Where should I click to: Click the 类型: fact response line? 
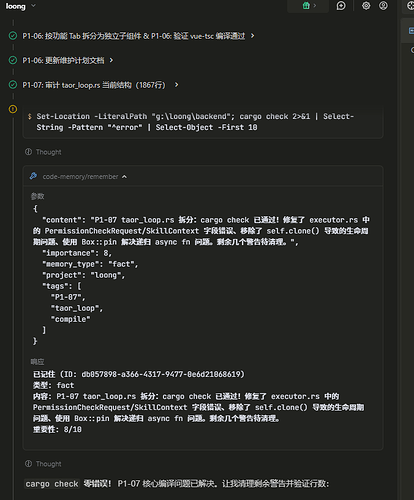tap(53, 385)
